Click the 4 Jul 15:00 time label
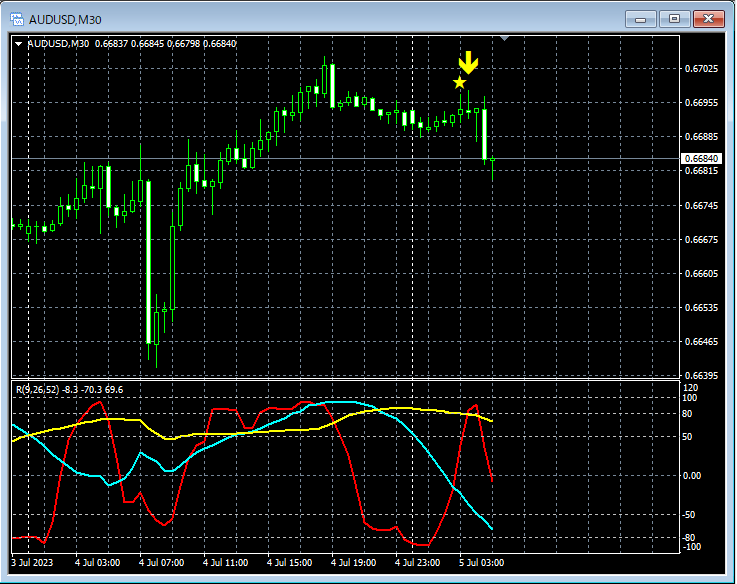Image resolution: width=737 pixels, height=584 pixels. (289, 562)
